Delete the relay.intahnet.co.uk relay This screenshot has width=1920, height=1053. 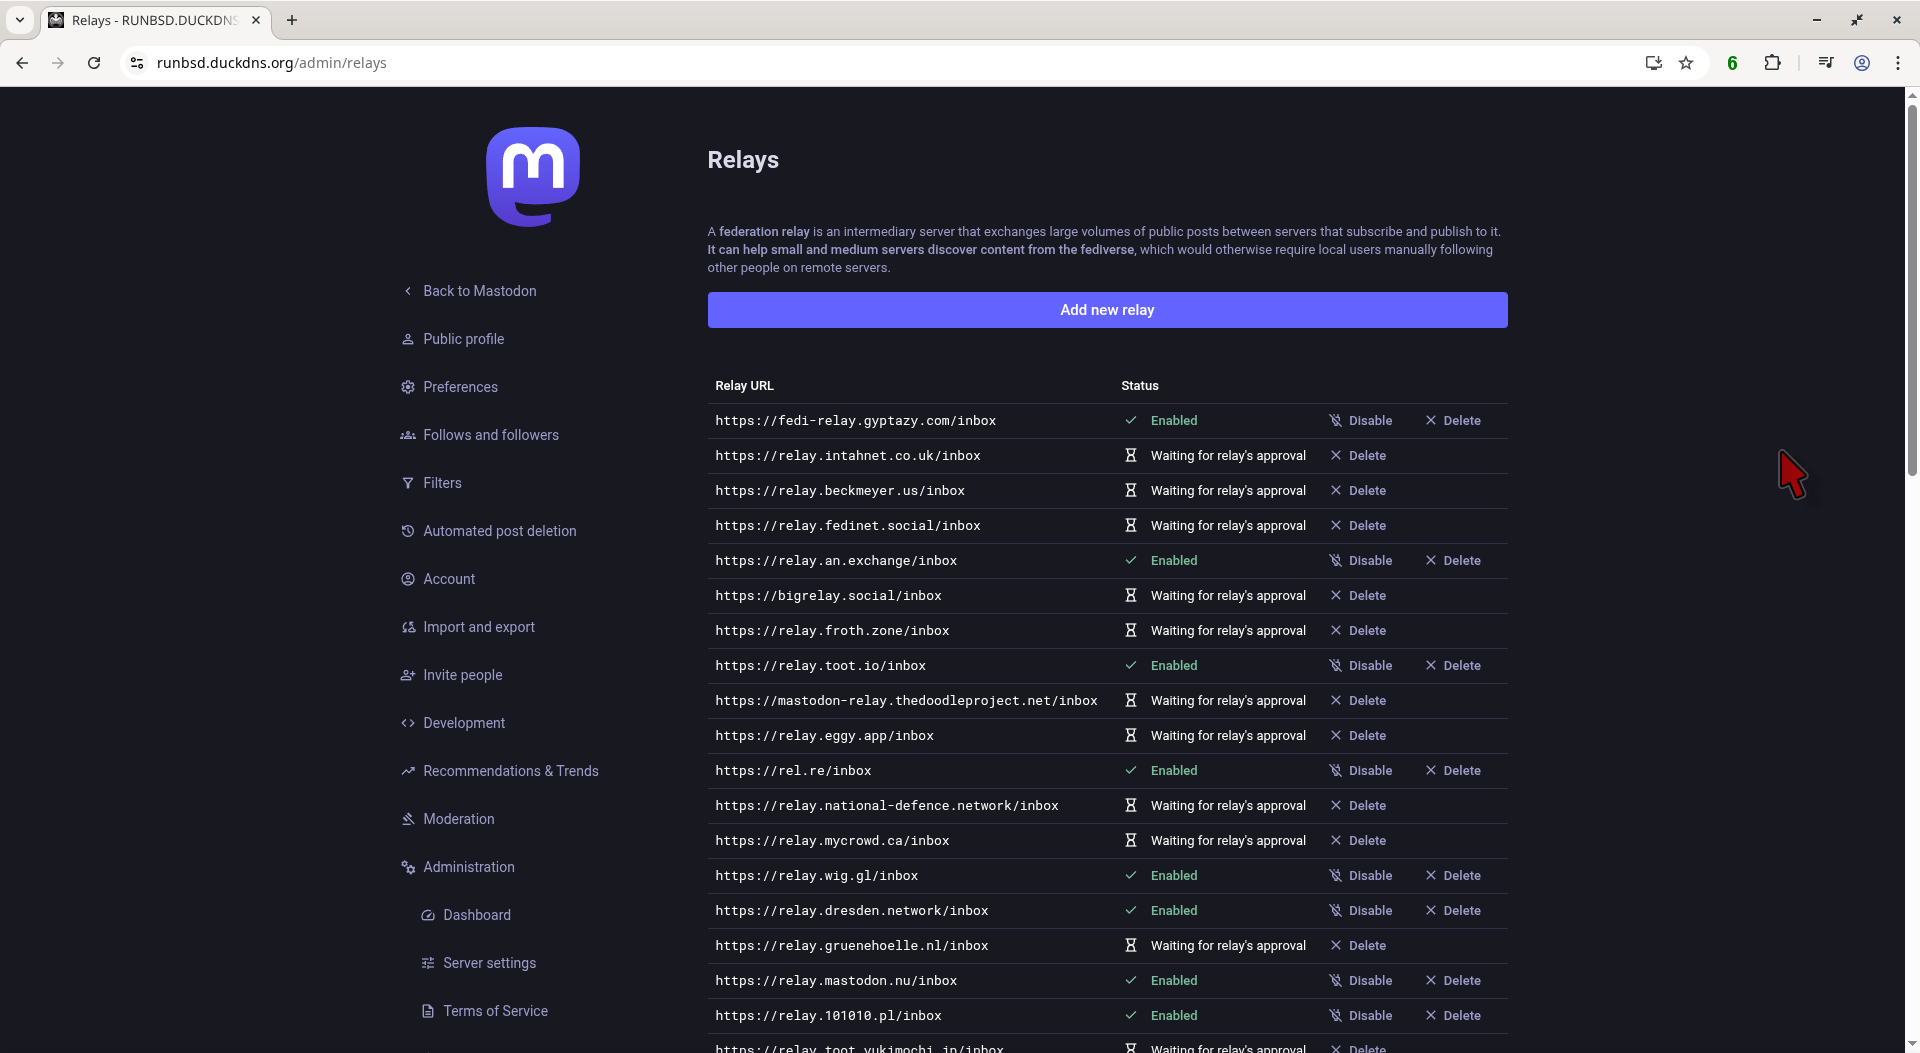(x=1358, y=456)
